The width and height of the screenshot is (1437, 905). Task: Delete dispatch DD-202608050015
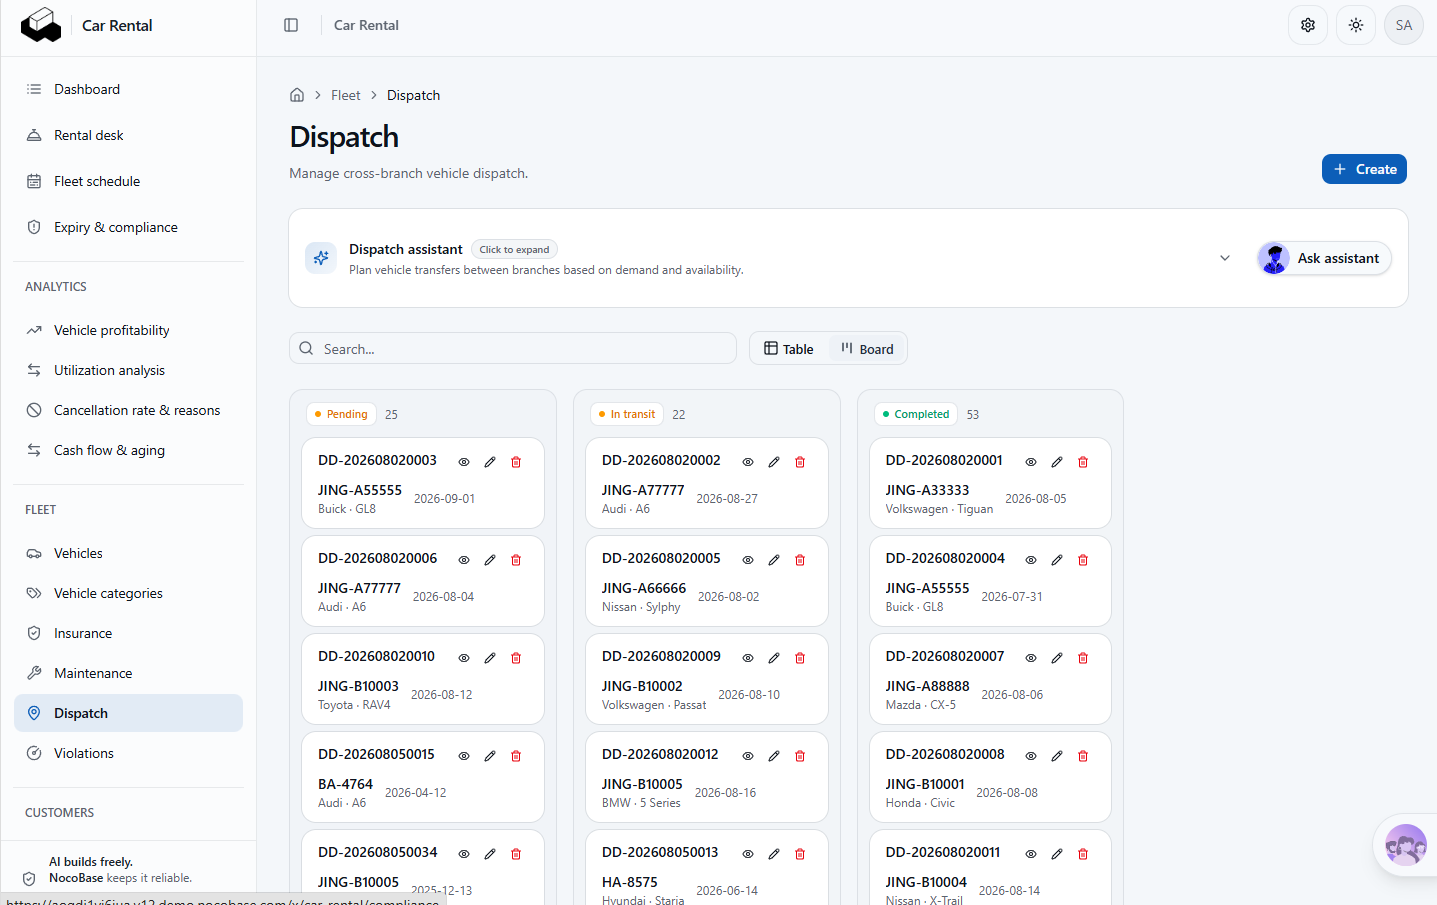point(516,756)
